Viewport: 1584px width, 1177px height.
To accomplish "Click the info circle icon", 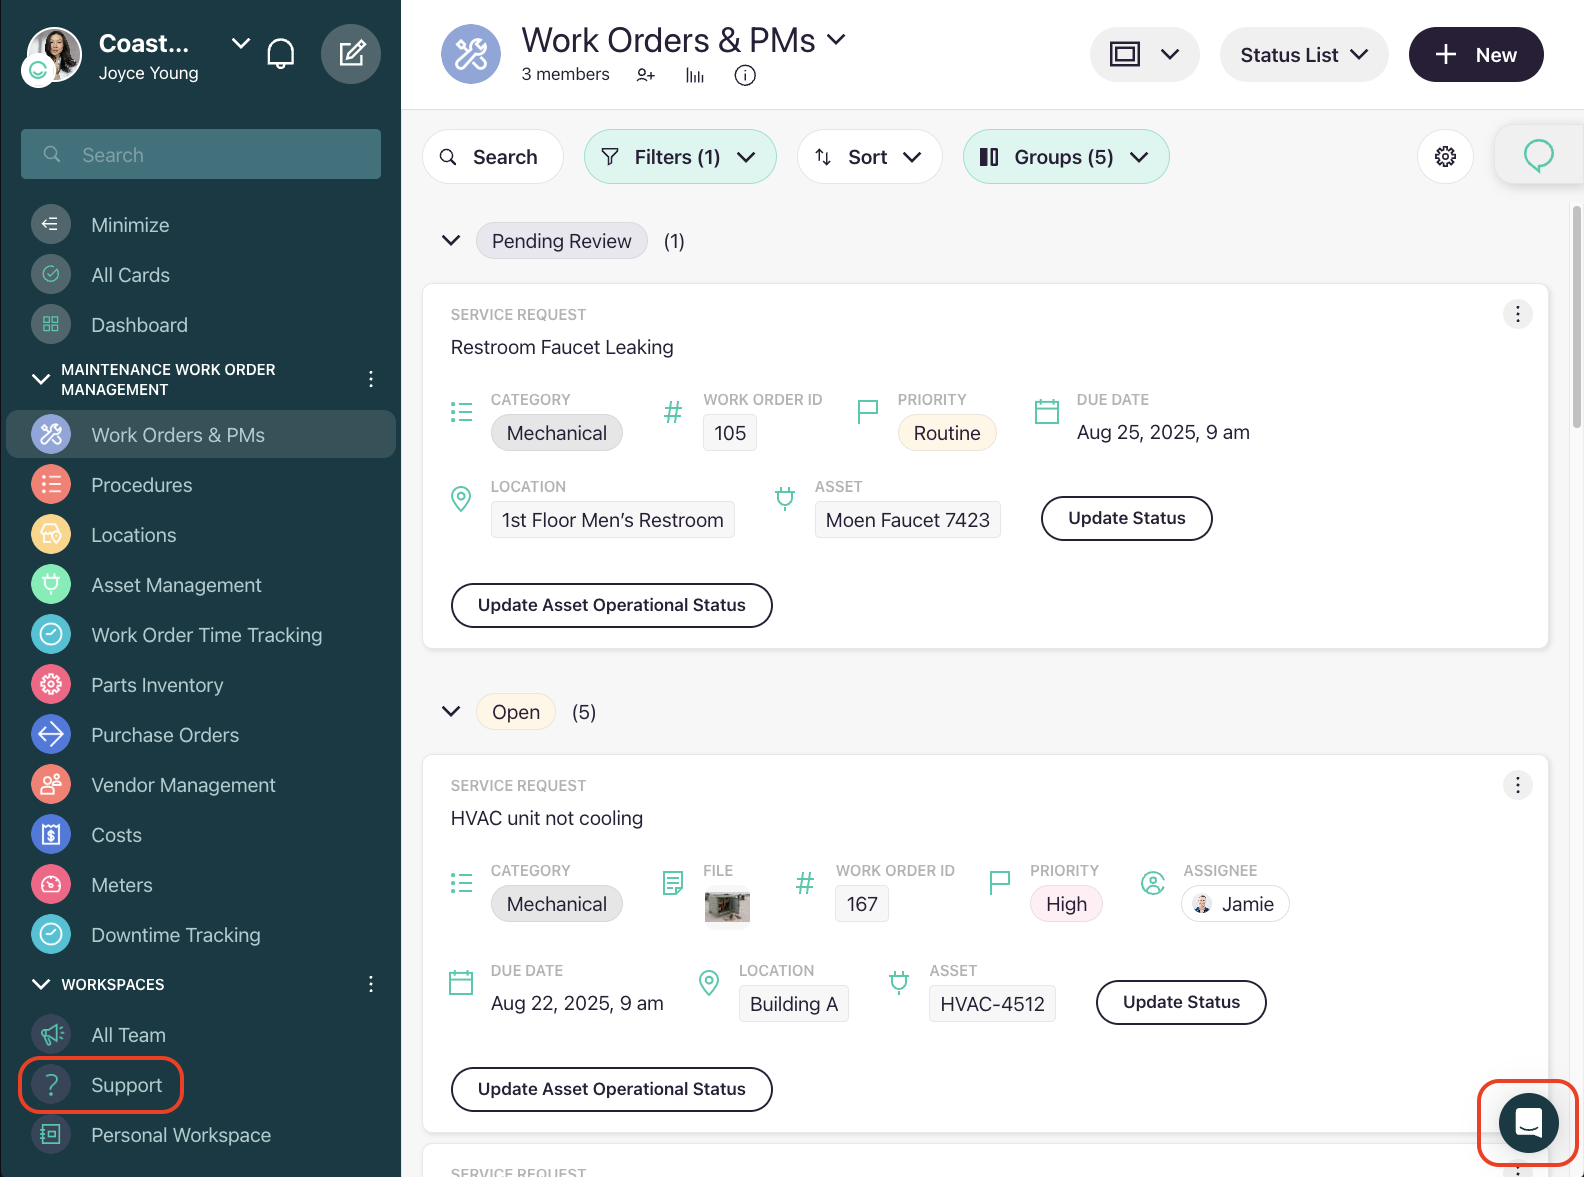I will coord(745,75).
